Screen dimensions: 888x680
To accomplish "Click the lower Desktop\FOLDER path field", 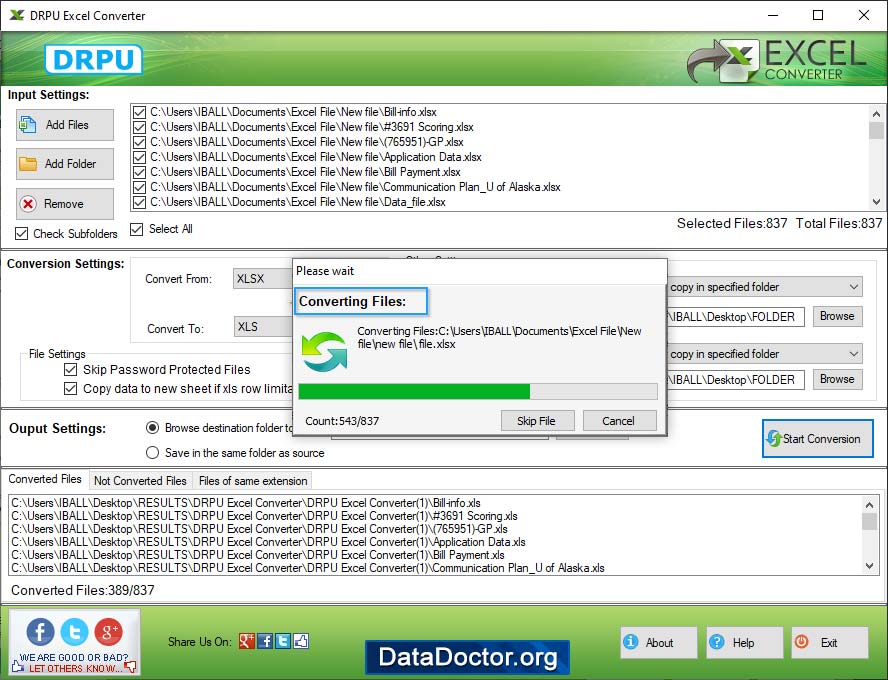I will click(736, 379).
